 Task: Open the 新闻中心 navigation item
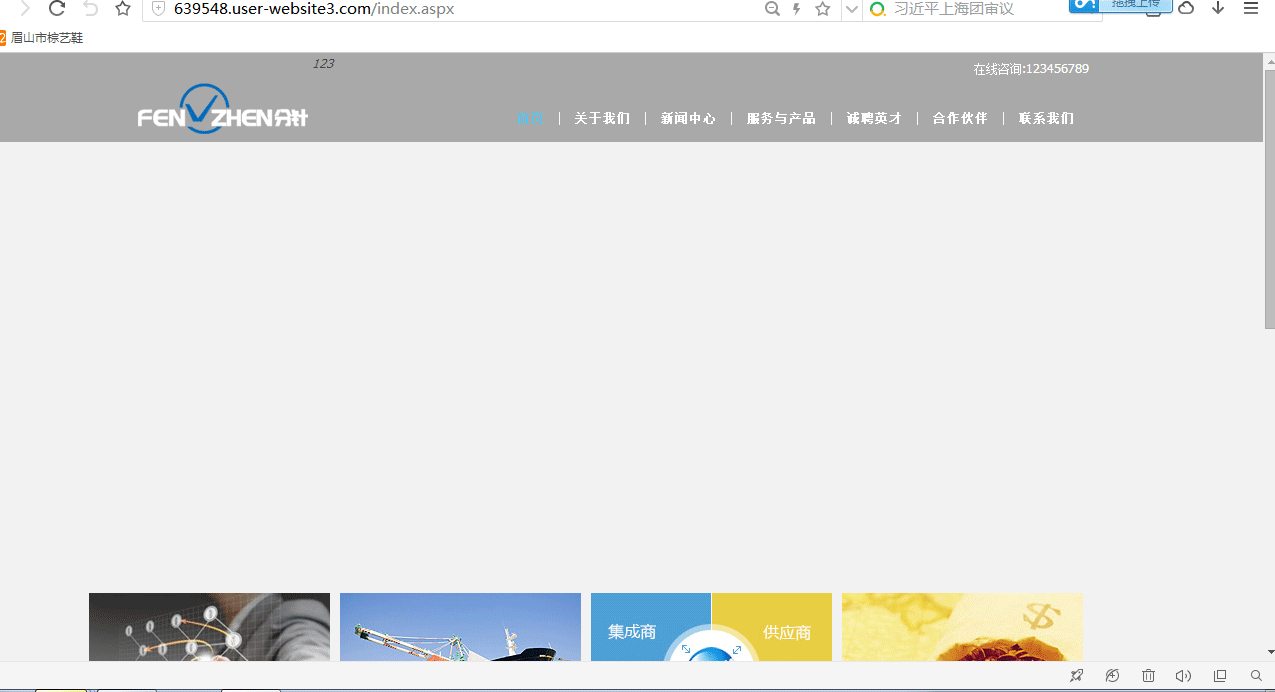[688, 118]
